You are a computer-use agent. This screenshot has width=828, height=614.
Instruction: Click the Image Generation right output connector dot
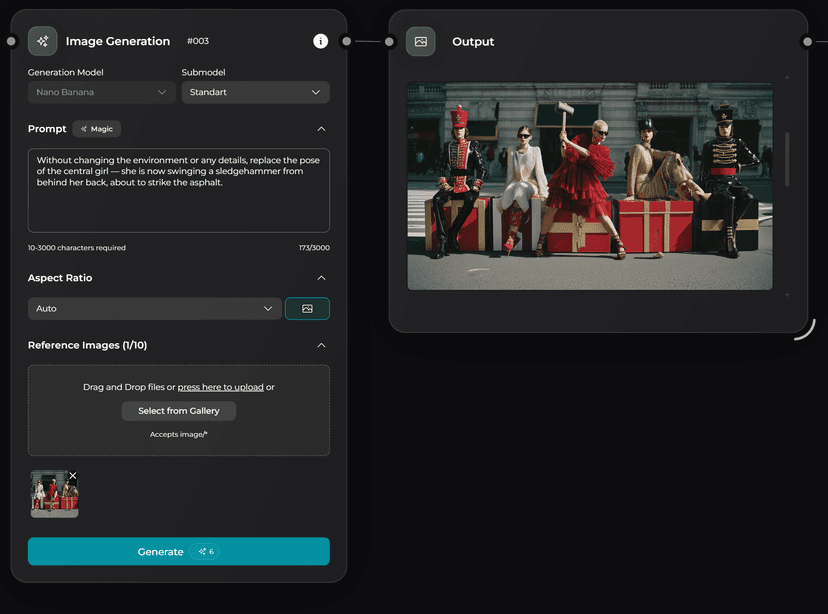pyautogui.click(x=346, y=41)
